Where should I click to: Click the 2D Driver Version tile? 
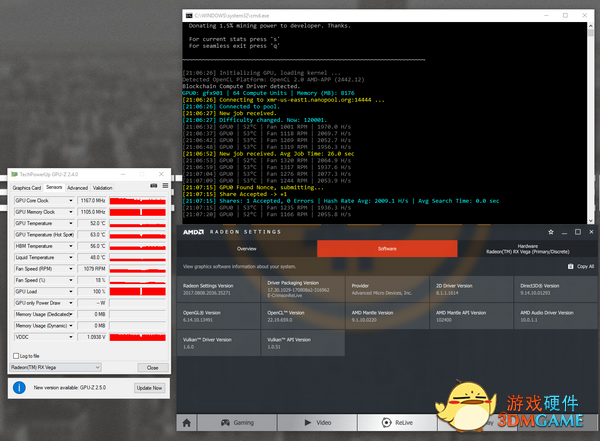pos(471,289)
